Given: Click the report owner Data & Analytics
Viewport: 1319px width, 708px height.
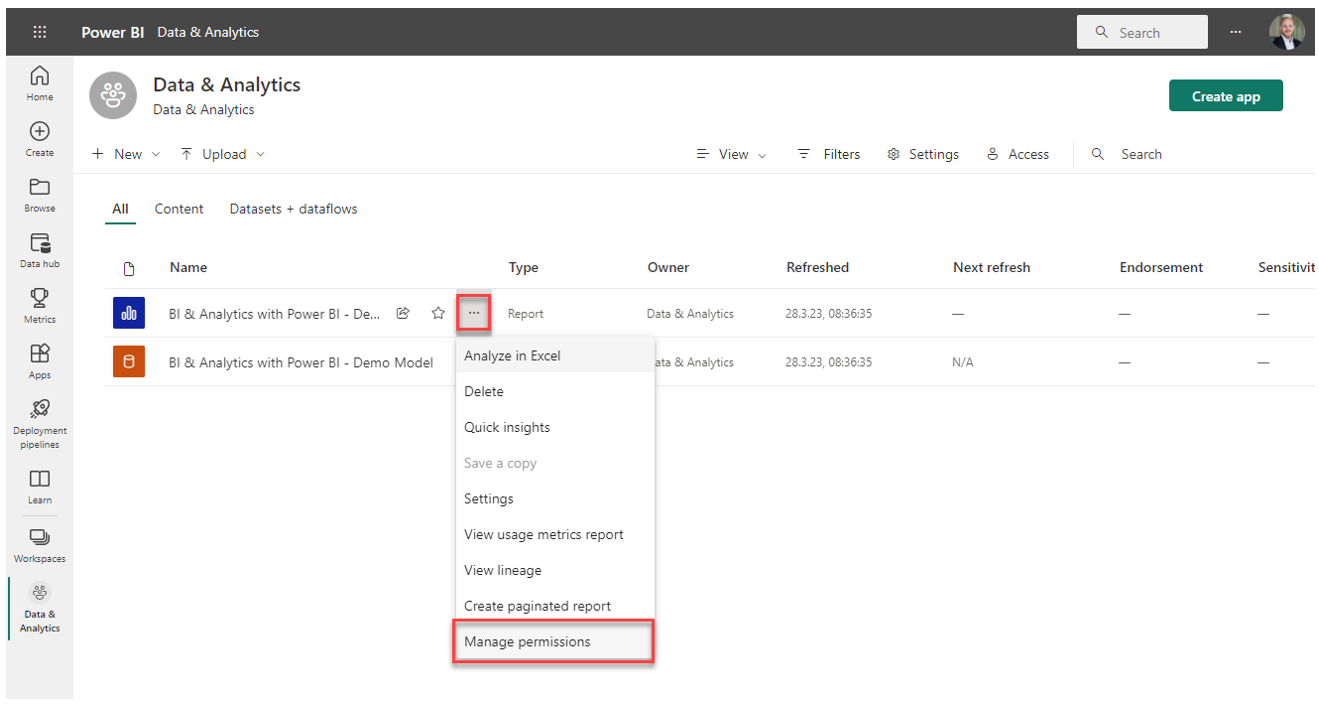Looking at the screenshot, I should (690, 314).
